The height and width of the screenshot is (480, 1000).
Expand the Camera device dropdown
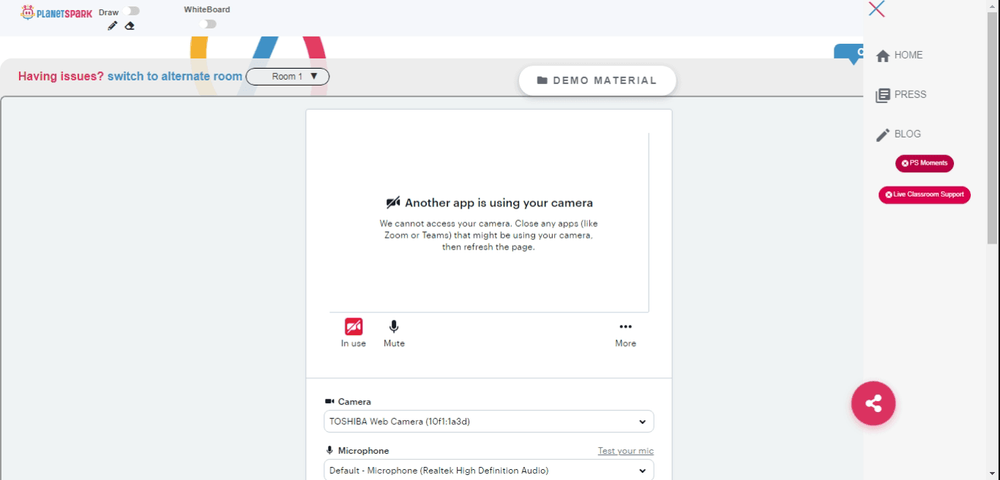click(x=489, y=421)
